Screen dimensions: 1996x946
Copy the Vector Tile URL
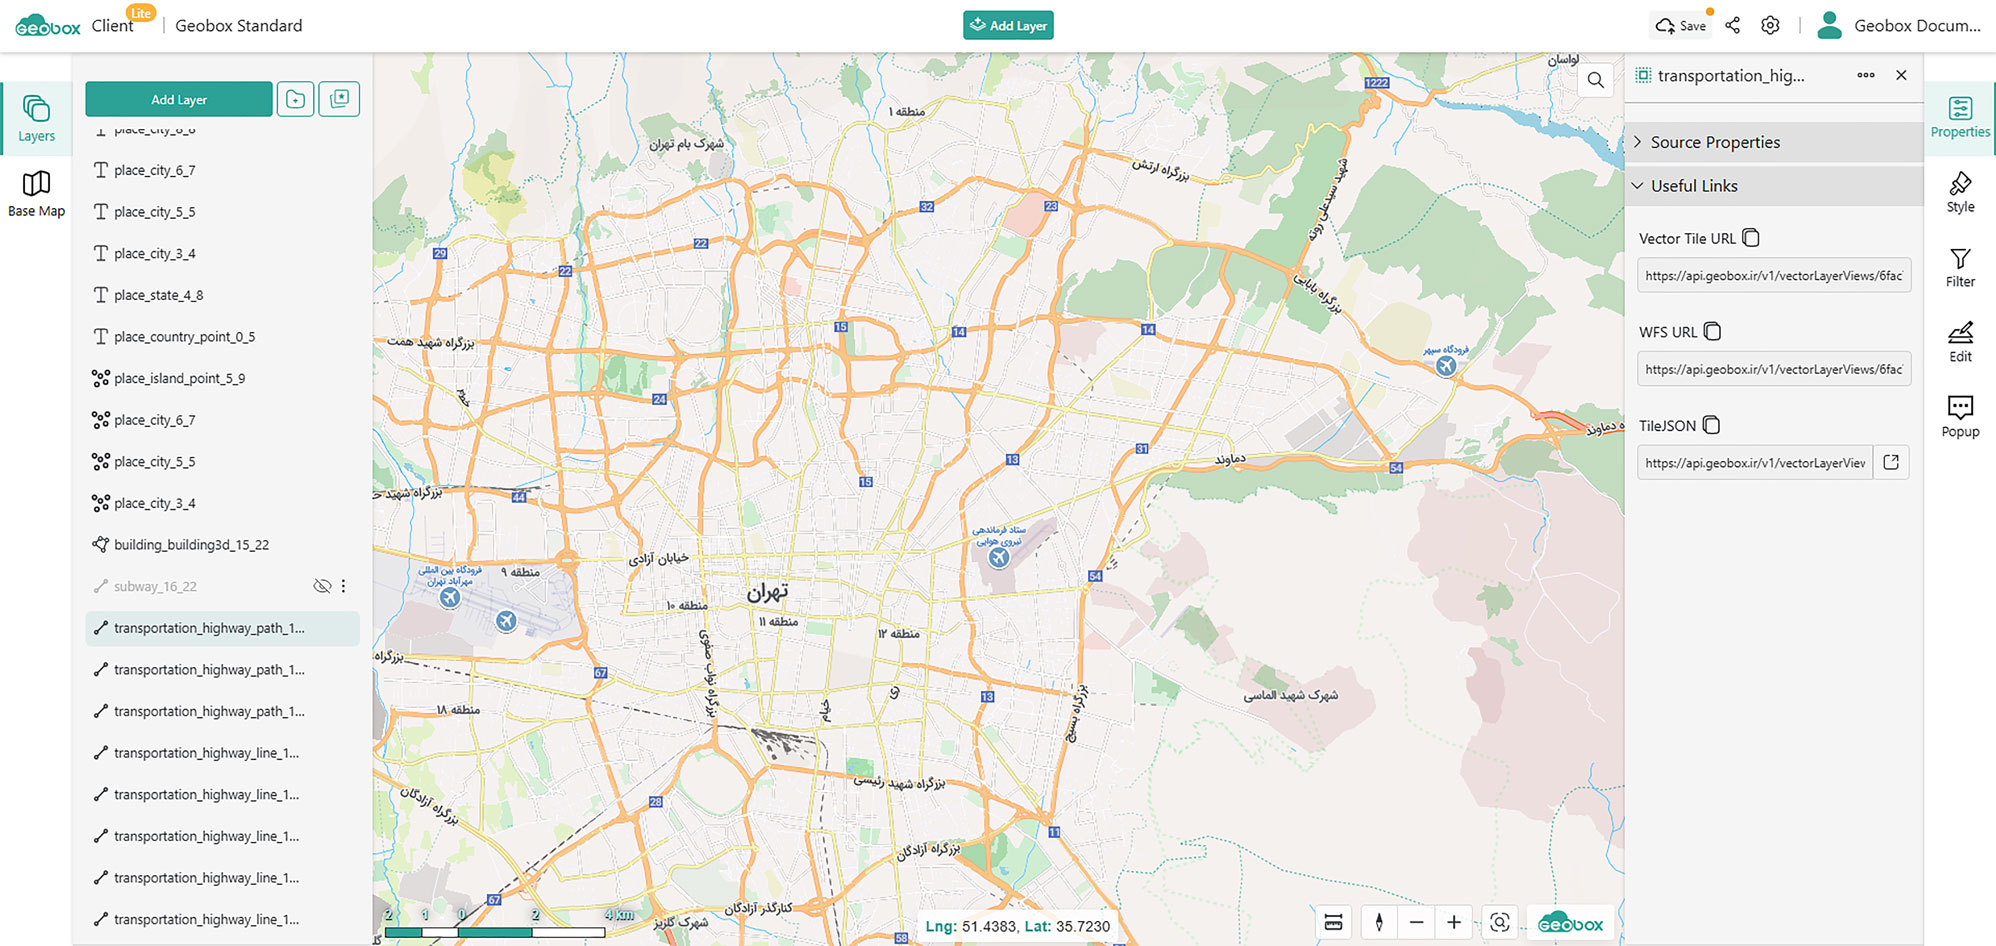pyautogui.click(x=1751, y=238)
